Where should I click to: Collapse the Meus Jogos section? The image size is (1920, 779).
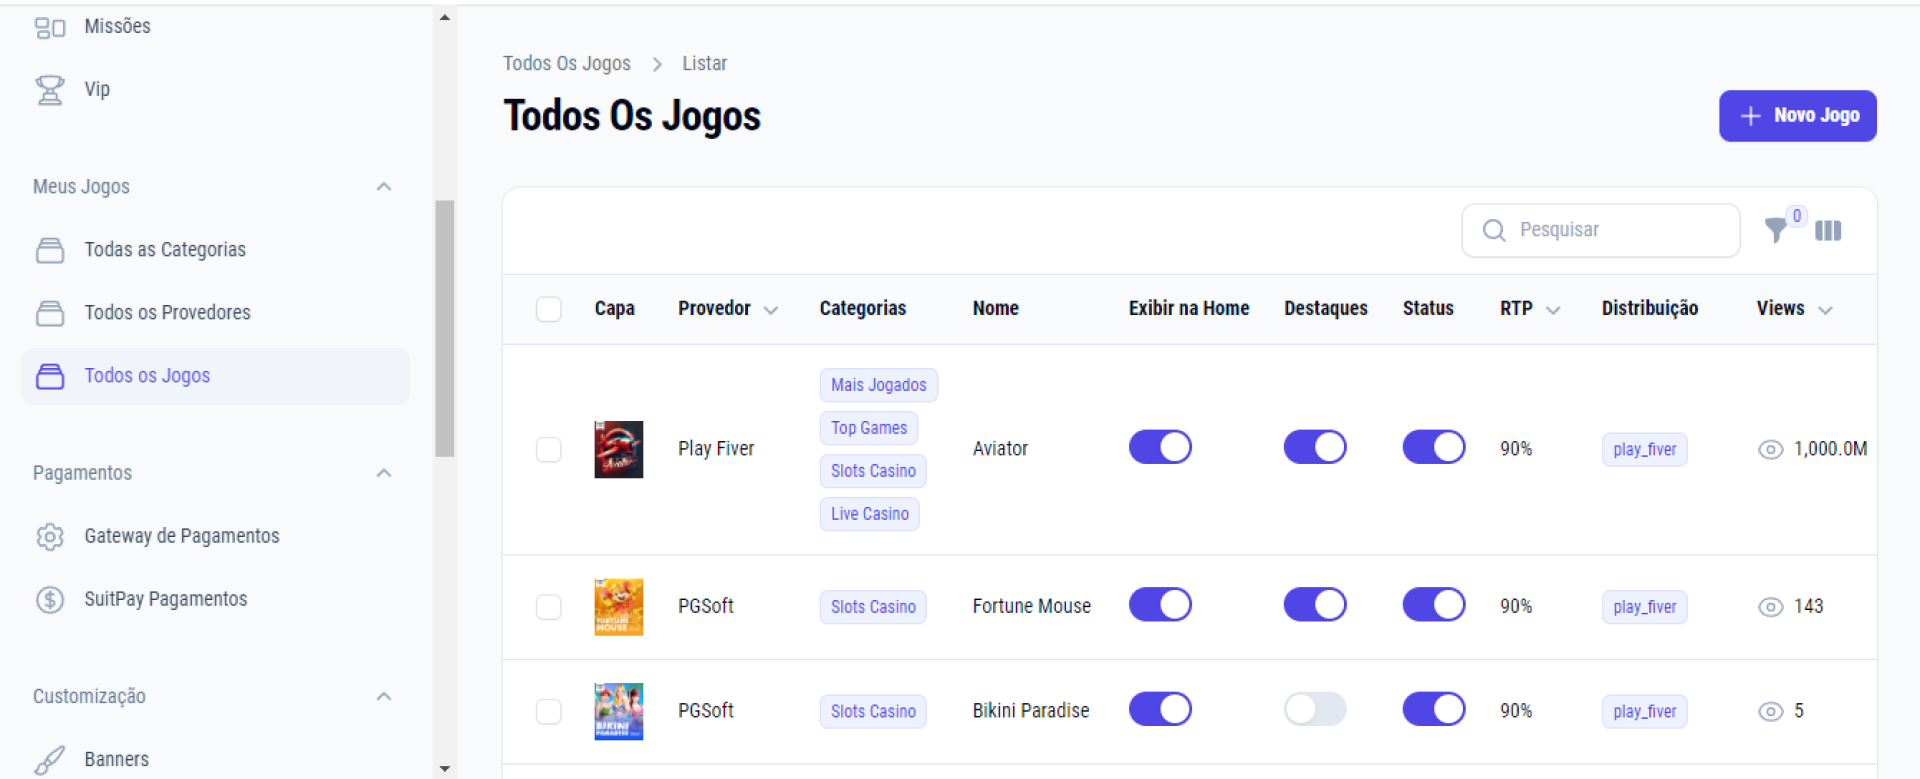(x=384, y=187)
